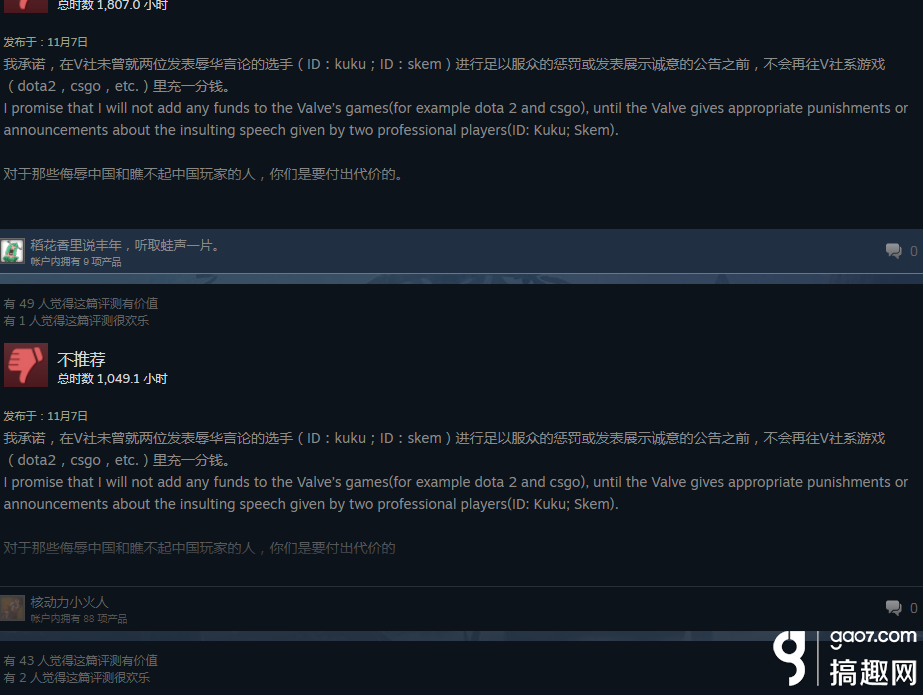
Task: Open comments icon on 核动力小火人 review
Action: pyautogui.click(x=894, y=607)
